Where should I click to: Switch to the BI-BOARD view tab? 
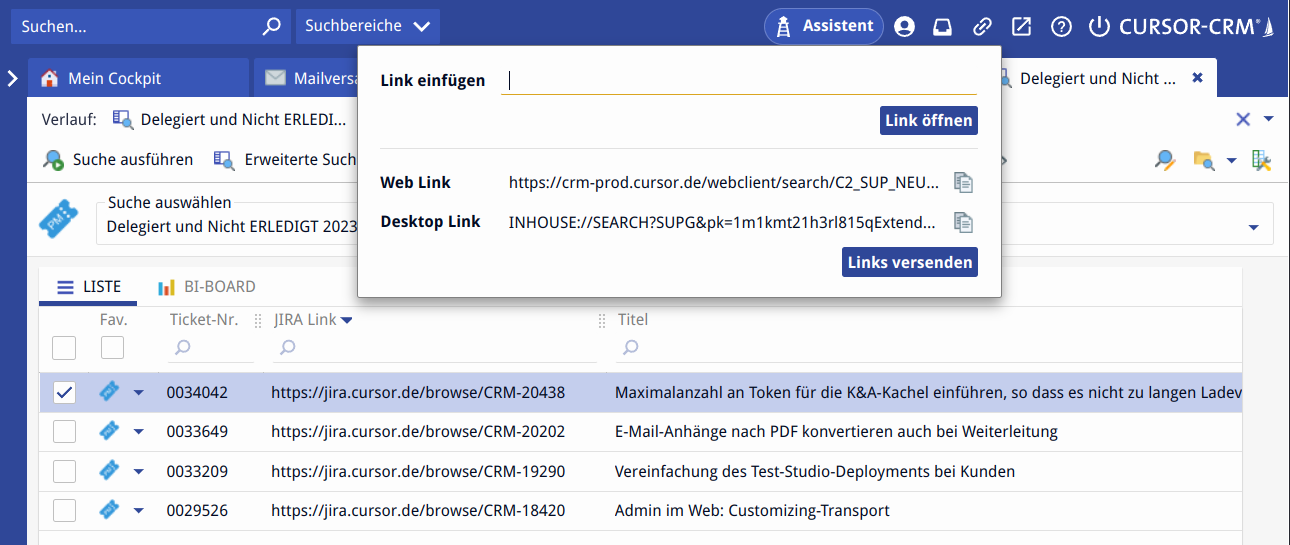[x=207, y=287]
